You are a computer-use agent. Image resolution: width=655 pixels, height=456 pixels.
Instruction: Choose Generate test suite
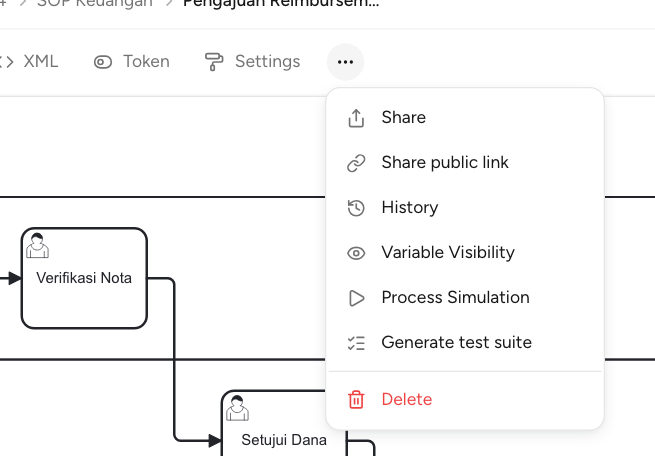[x=465, y=343]
